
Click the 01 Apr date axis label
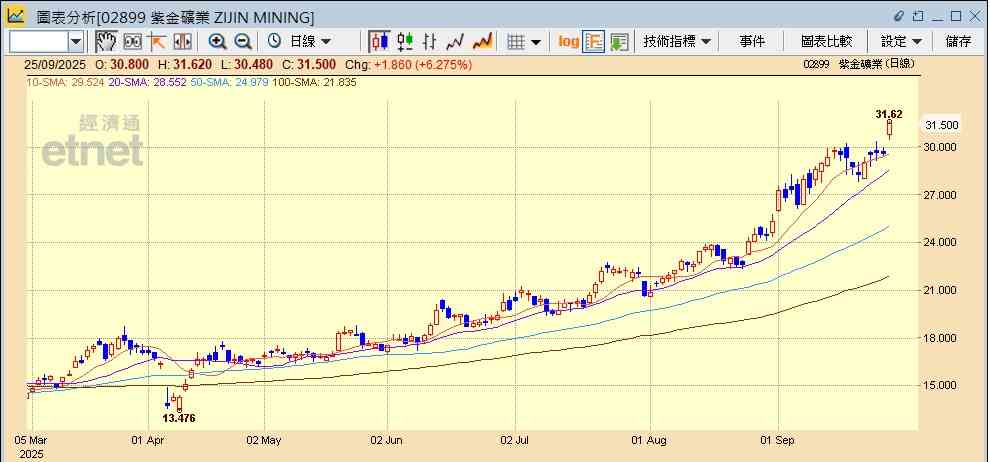point(148,440)
